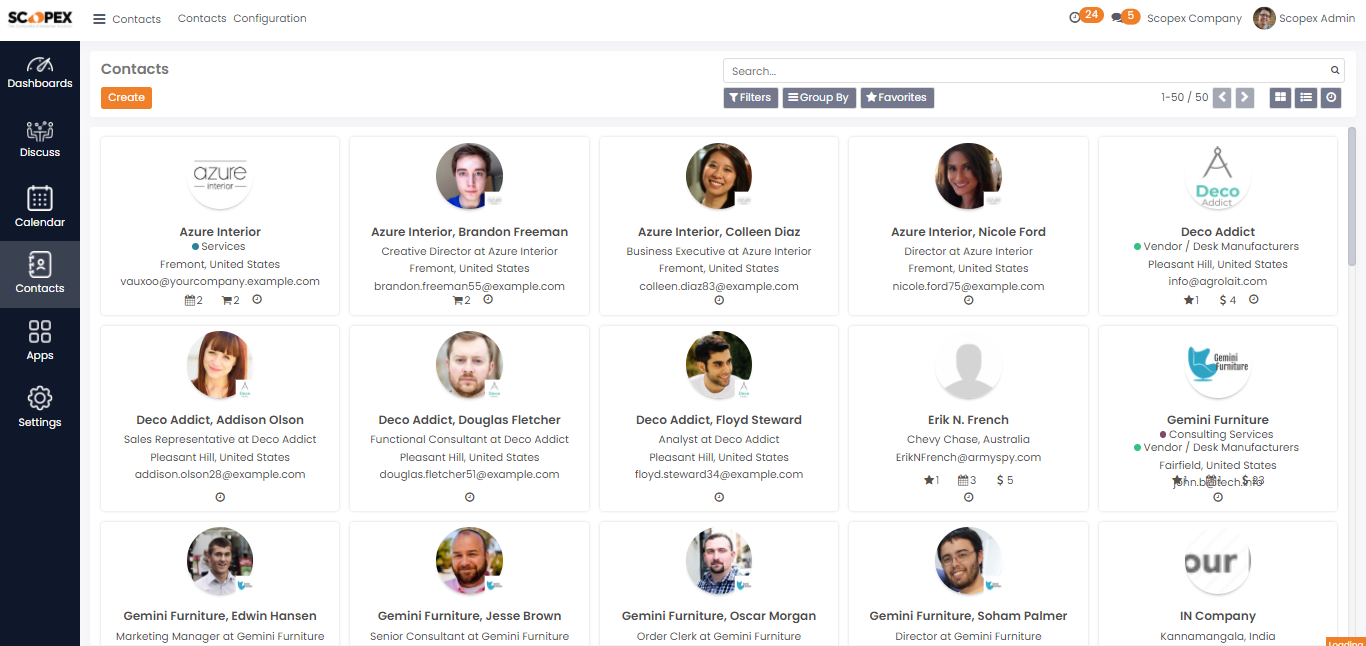Click into the Search input field
This screenshot has width=1366, height=646.
pyautogui.click(x=1028, y=71)
